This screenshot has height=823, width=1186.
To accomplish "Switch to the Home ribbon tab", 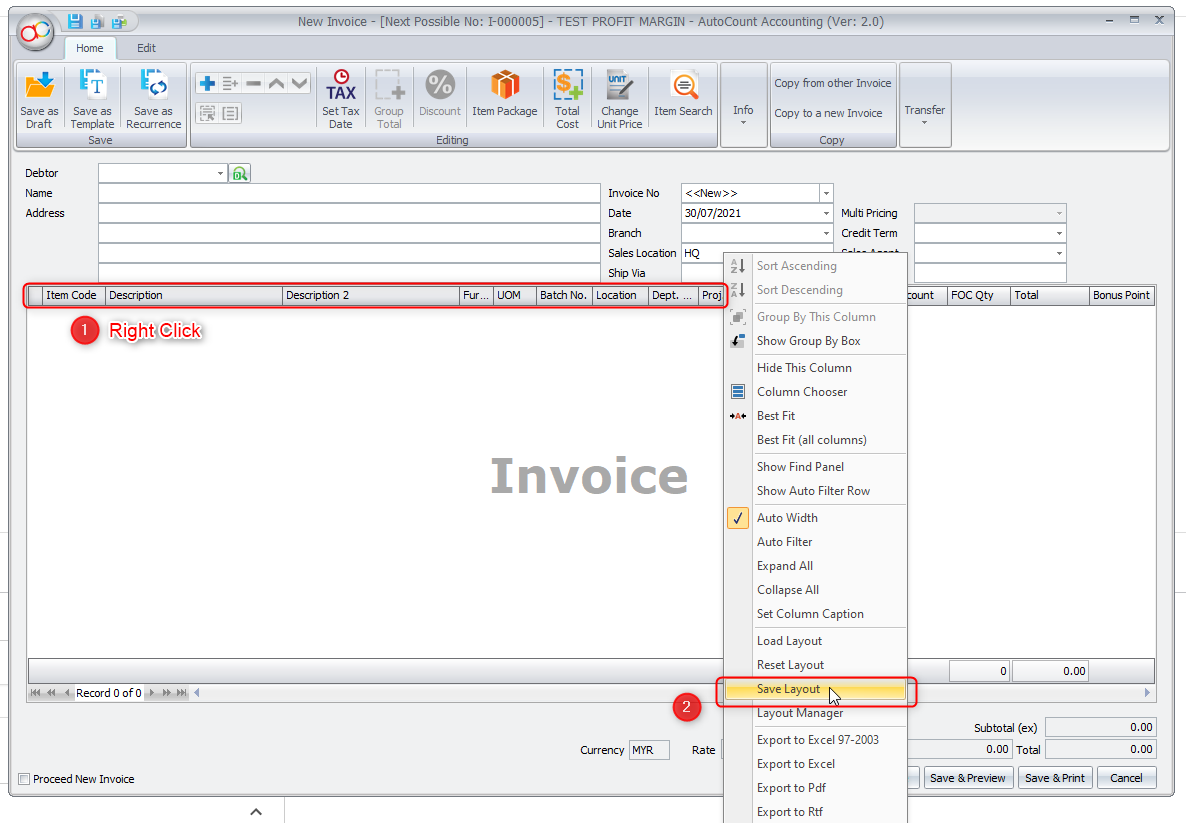I will tap(89, 48).
